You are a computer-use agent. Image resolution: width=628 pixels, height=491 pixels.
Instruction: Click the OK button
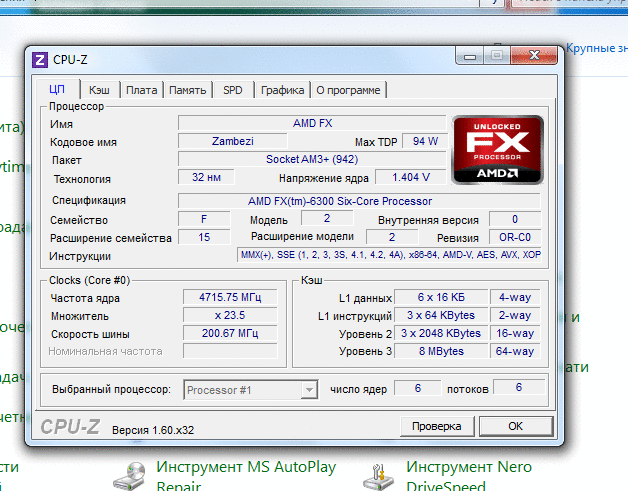tap(515, 426)
